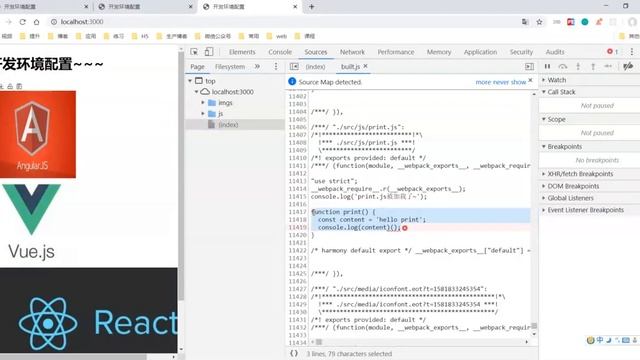Bookmark this page with the star icon
This screenshot has width=640, height=360.
pyautogui.click(x=540, y=22)
